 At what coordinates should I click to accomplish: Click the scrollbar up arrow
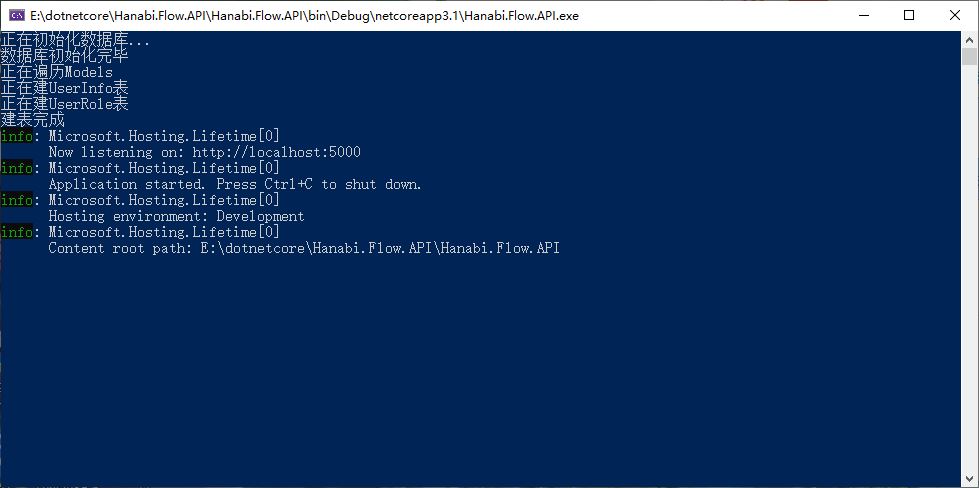click(969, 39)
